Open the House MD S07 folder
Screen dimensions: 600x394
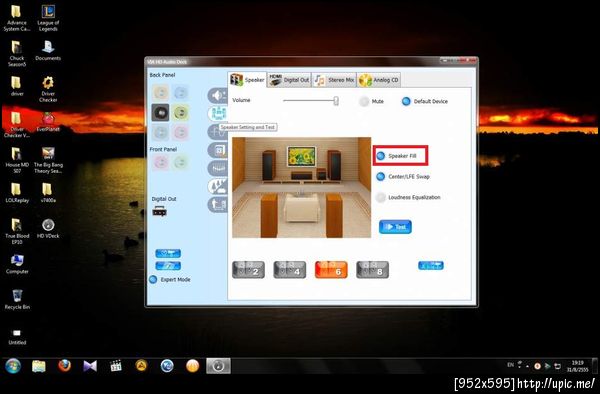click(x=17, y=160)
